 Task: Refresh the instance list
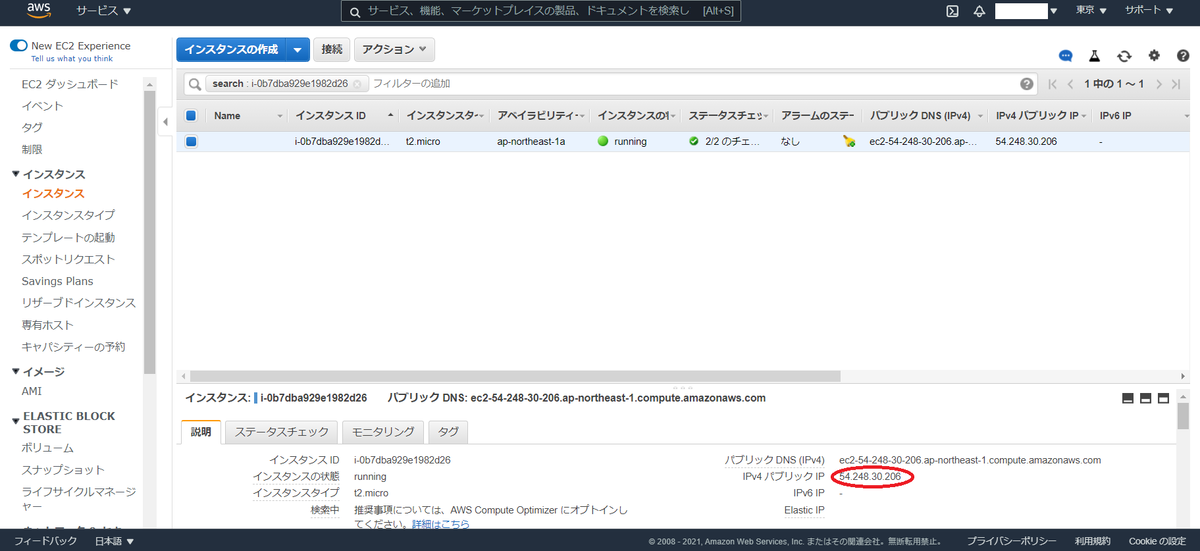[1125, 56]
